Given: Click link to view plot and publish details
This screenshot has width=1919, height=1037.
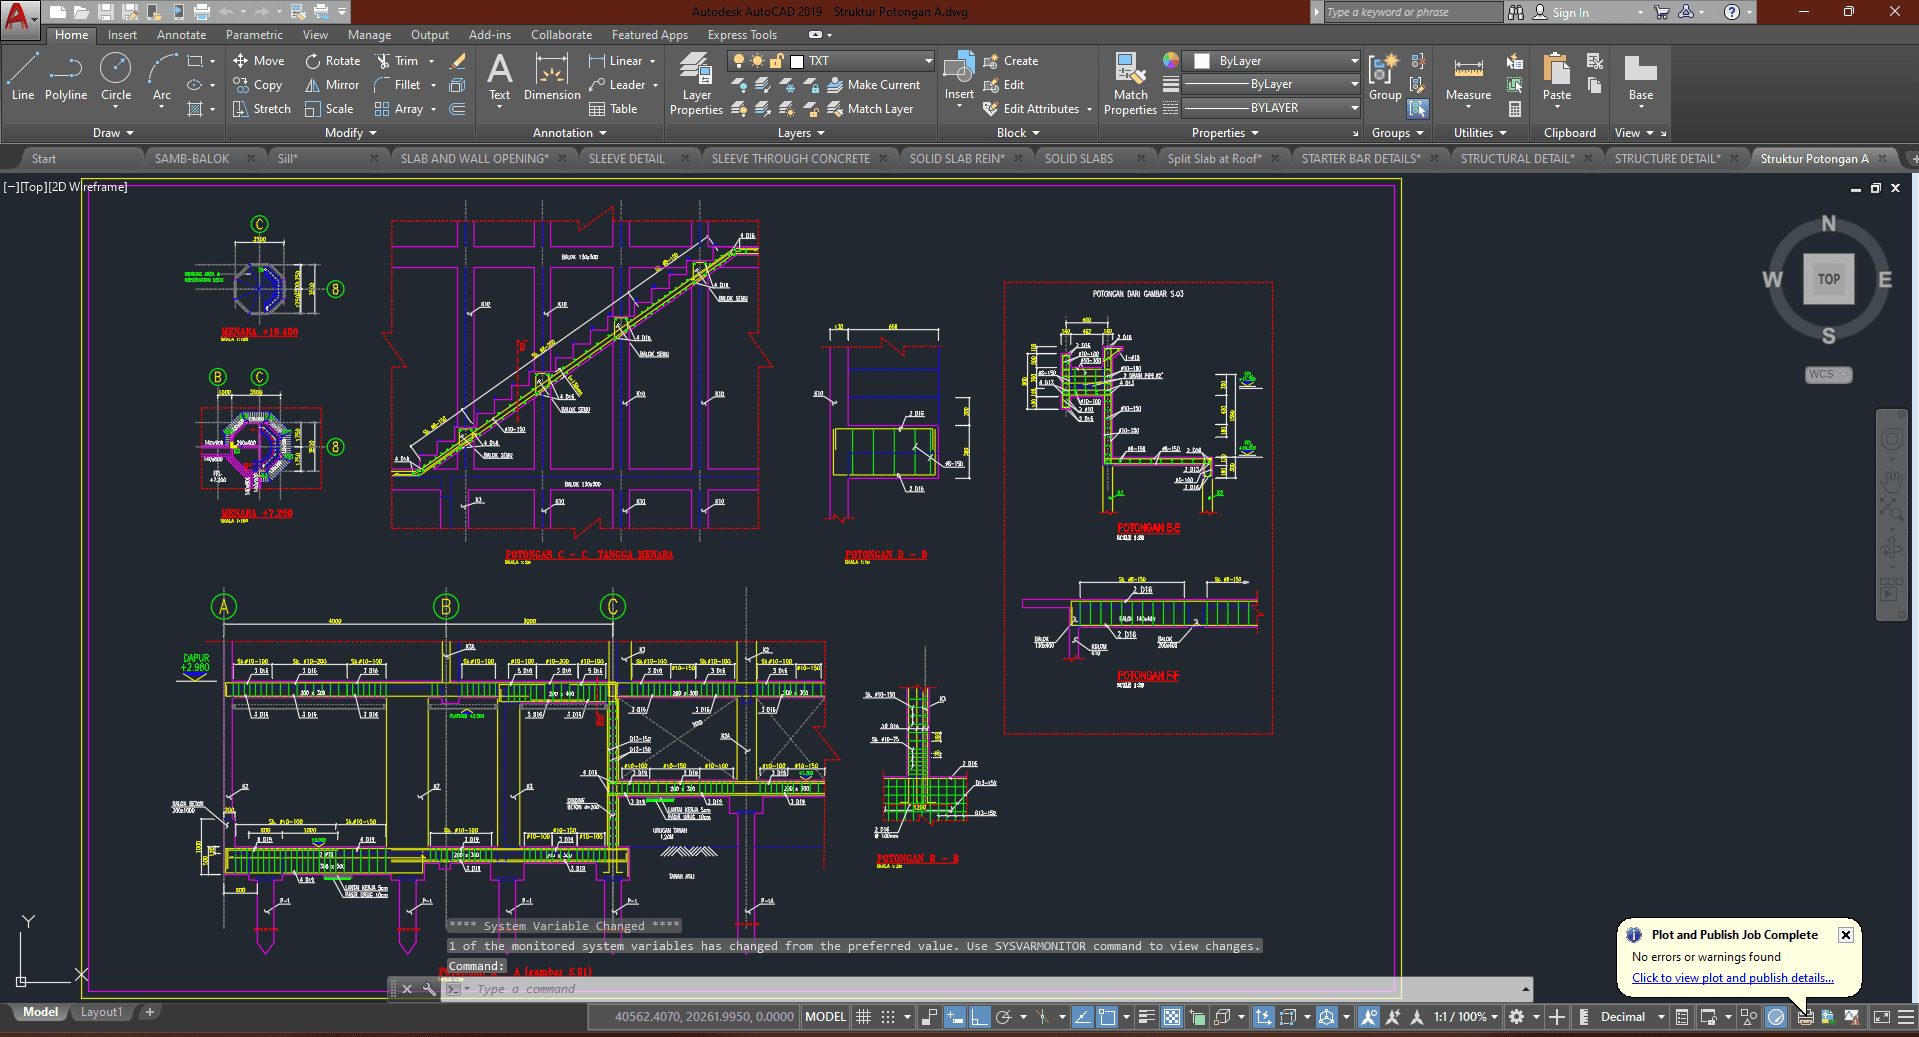Looking at the screenshot, I should (x=1732, y=978).
